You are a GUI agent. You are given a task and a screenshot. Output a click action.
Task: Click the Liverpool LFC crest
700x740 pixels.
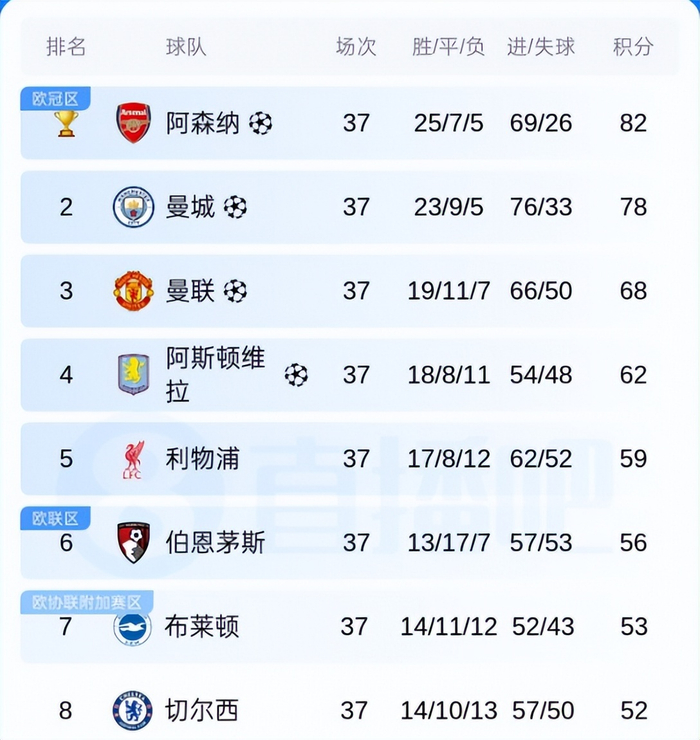click(134, 459)
